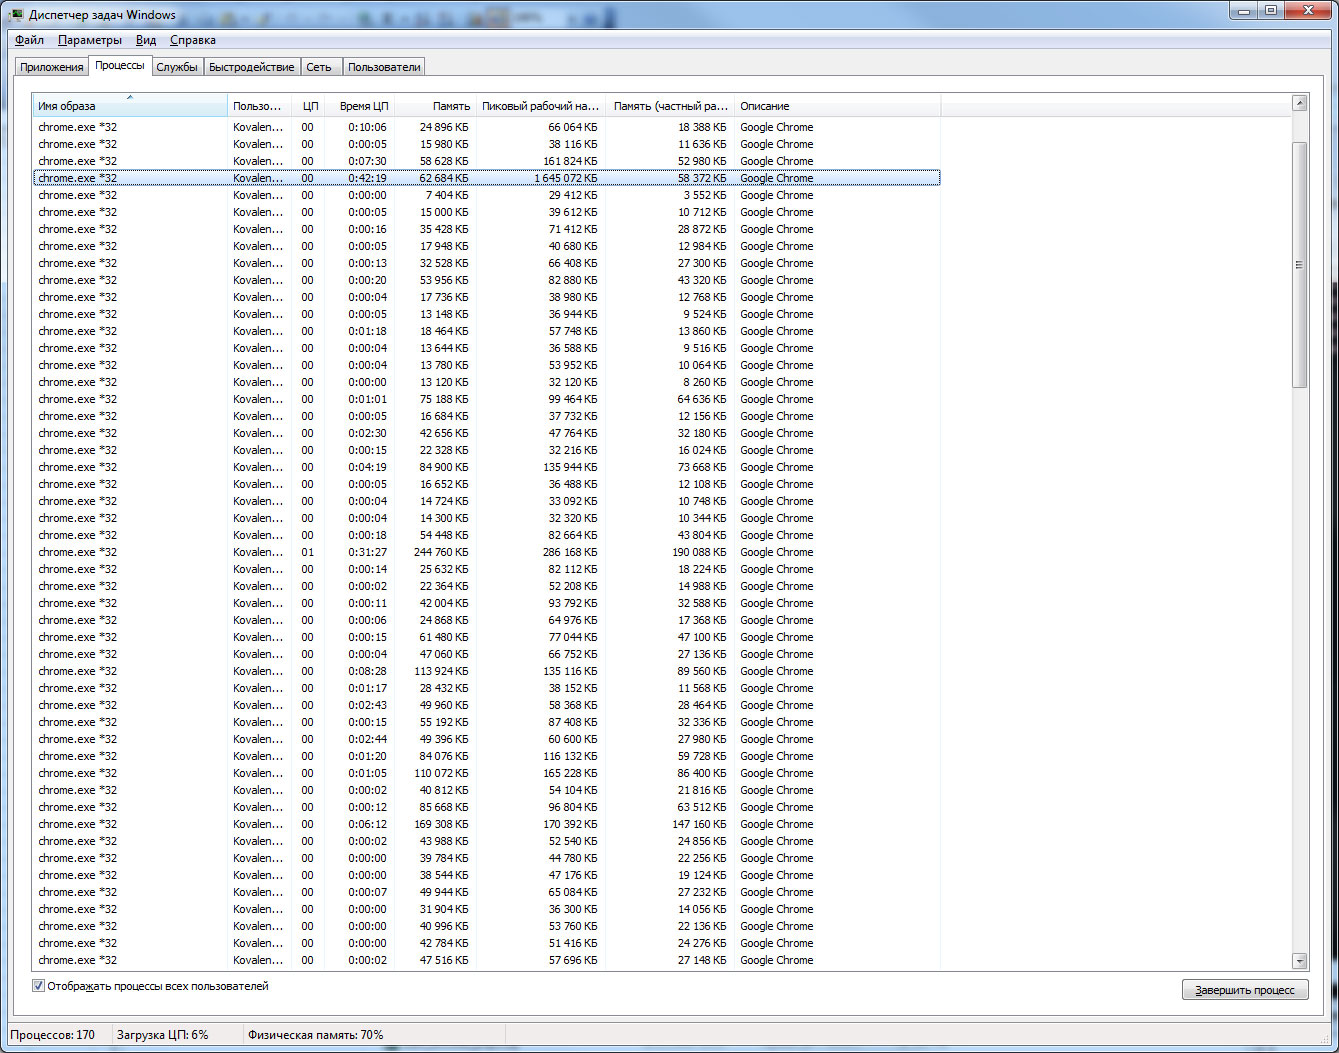Open the Параметры menu
The height and width of the screenshot is (1053, 1339).
pos(90,40)
